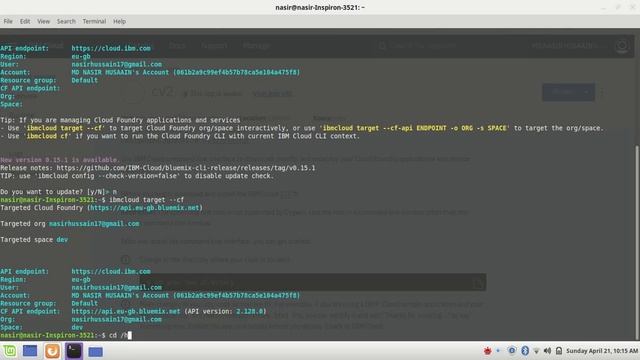Screen dimensions: 640x360
Task: Click the last blue taskbar window button
Action: tap(96, 351)
